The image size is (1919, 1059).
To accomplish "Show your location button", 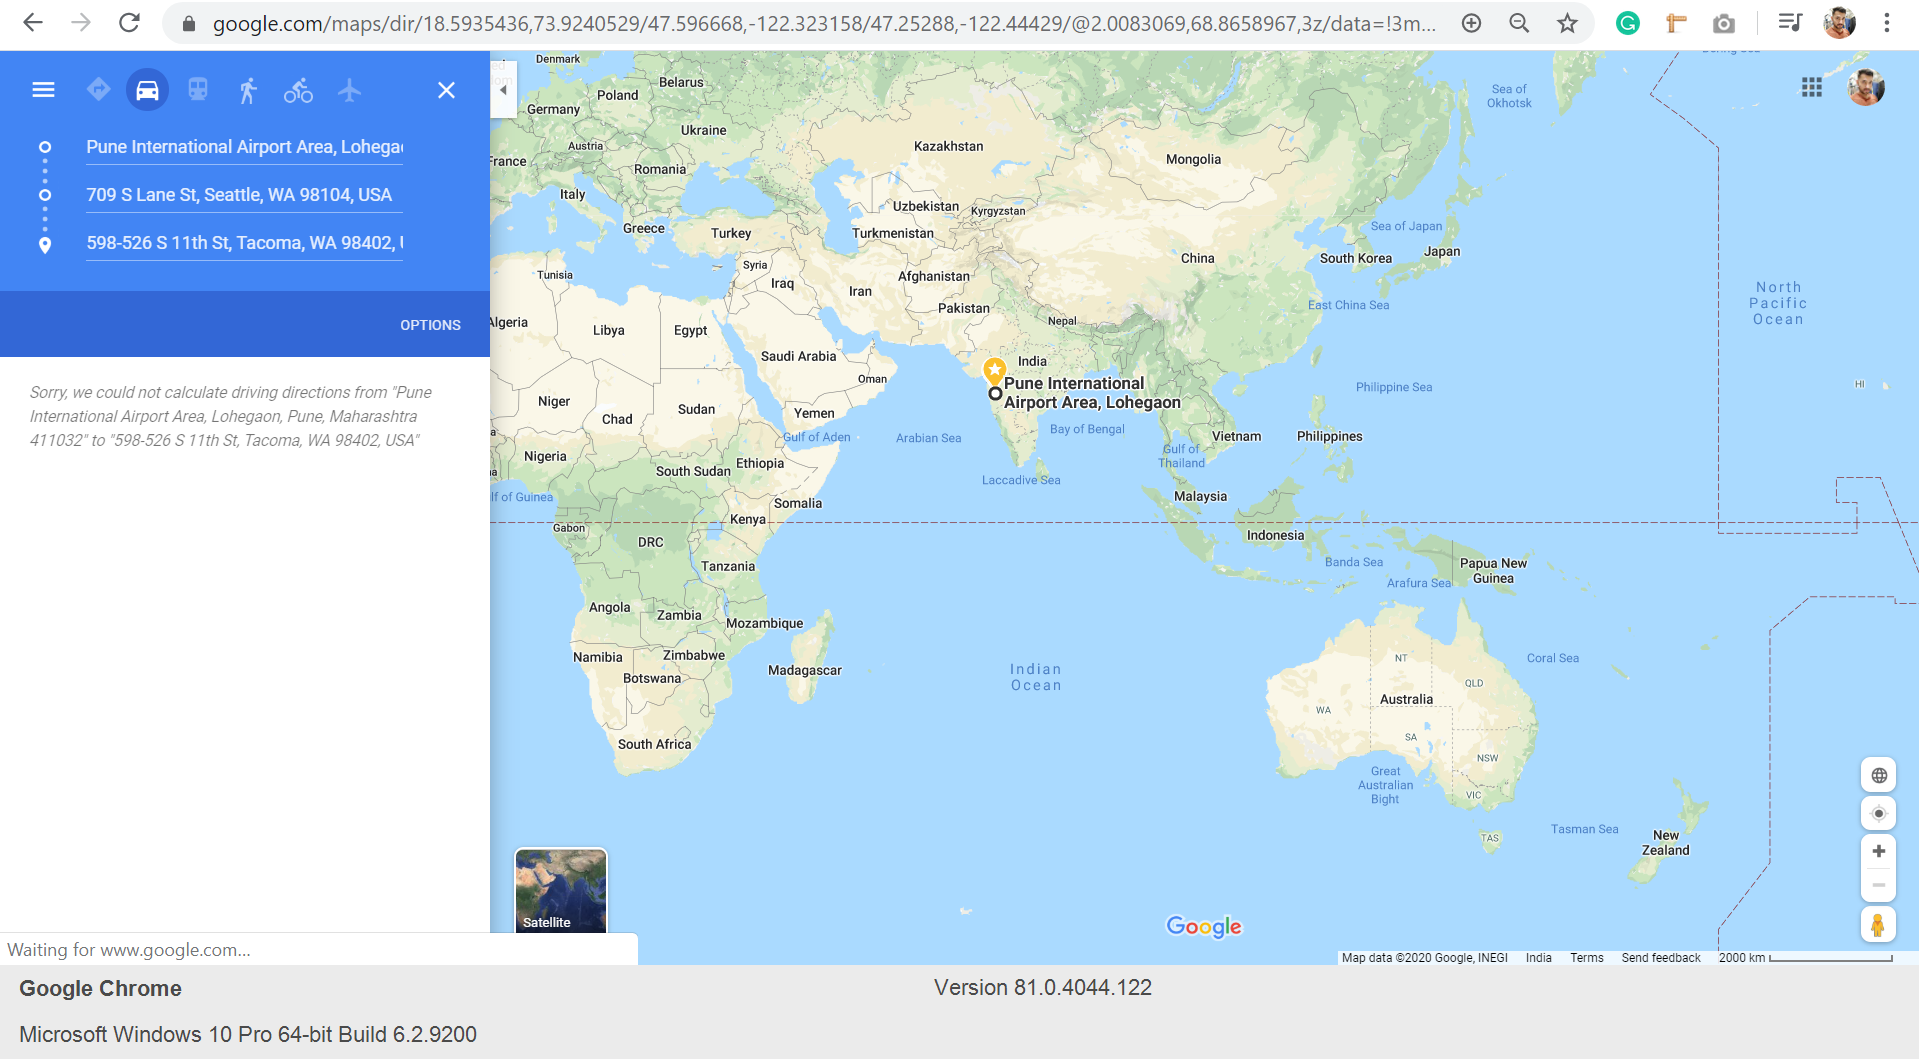I will point(1879,813).
